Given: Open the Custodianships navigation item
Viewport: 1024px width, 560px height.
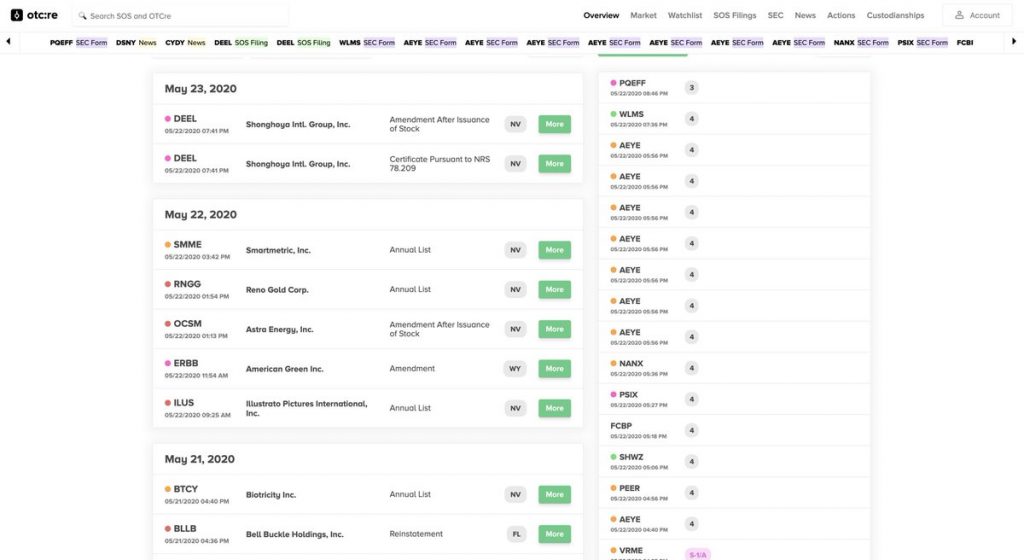Looking at the screenshot, I should [x=895, y=15].
